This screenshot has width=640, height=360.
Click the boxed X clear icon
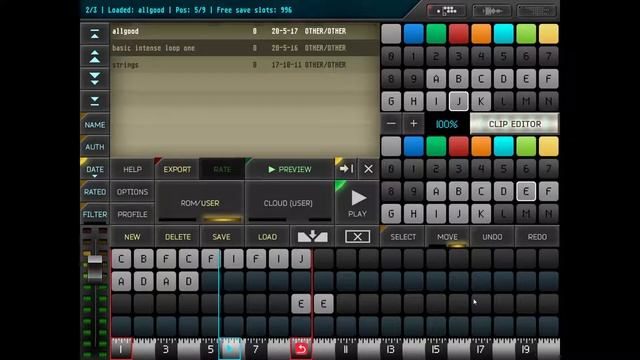[x=357, y=237]
